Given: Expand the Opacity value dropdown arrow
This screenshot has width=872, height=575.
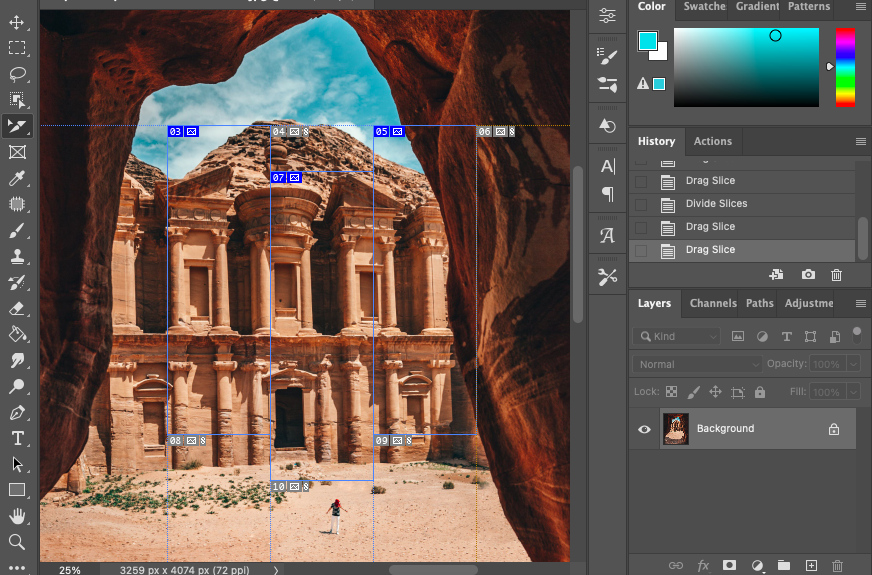Looking at the screenshot, I should click(x=853, y=365).
